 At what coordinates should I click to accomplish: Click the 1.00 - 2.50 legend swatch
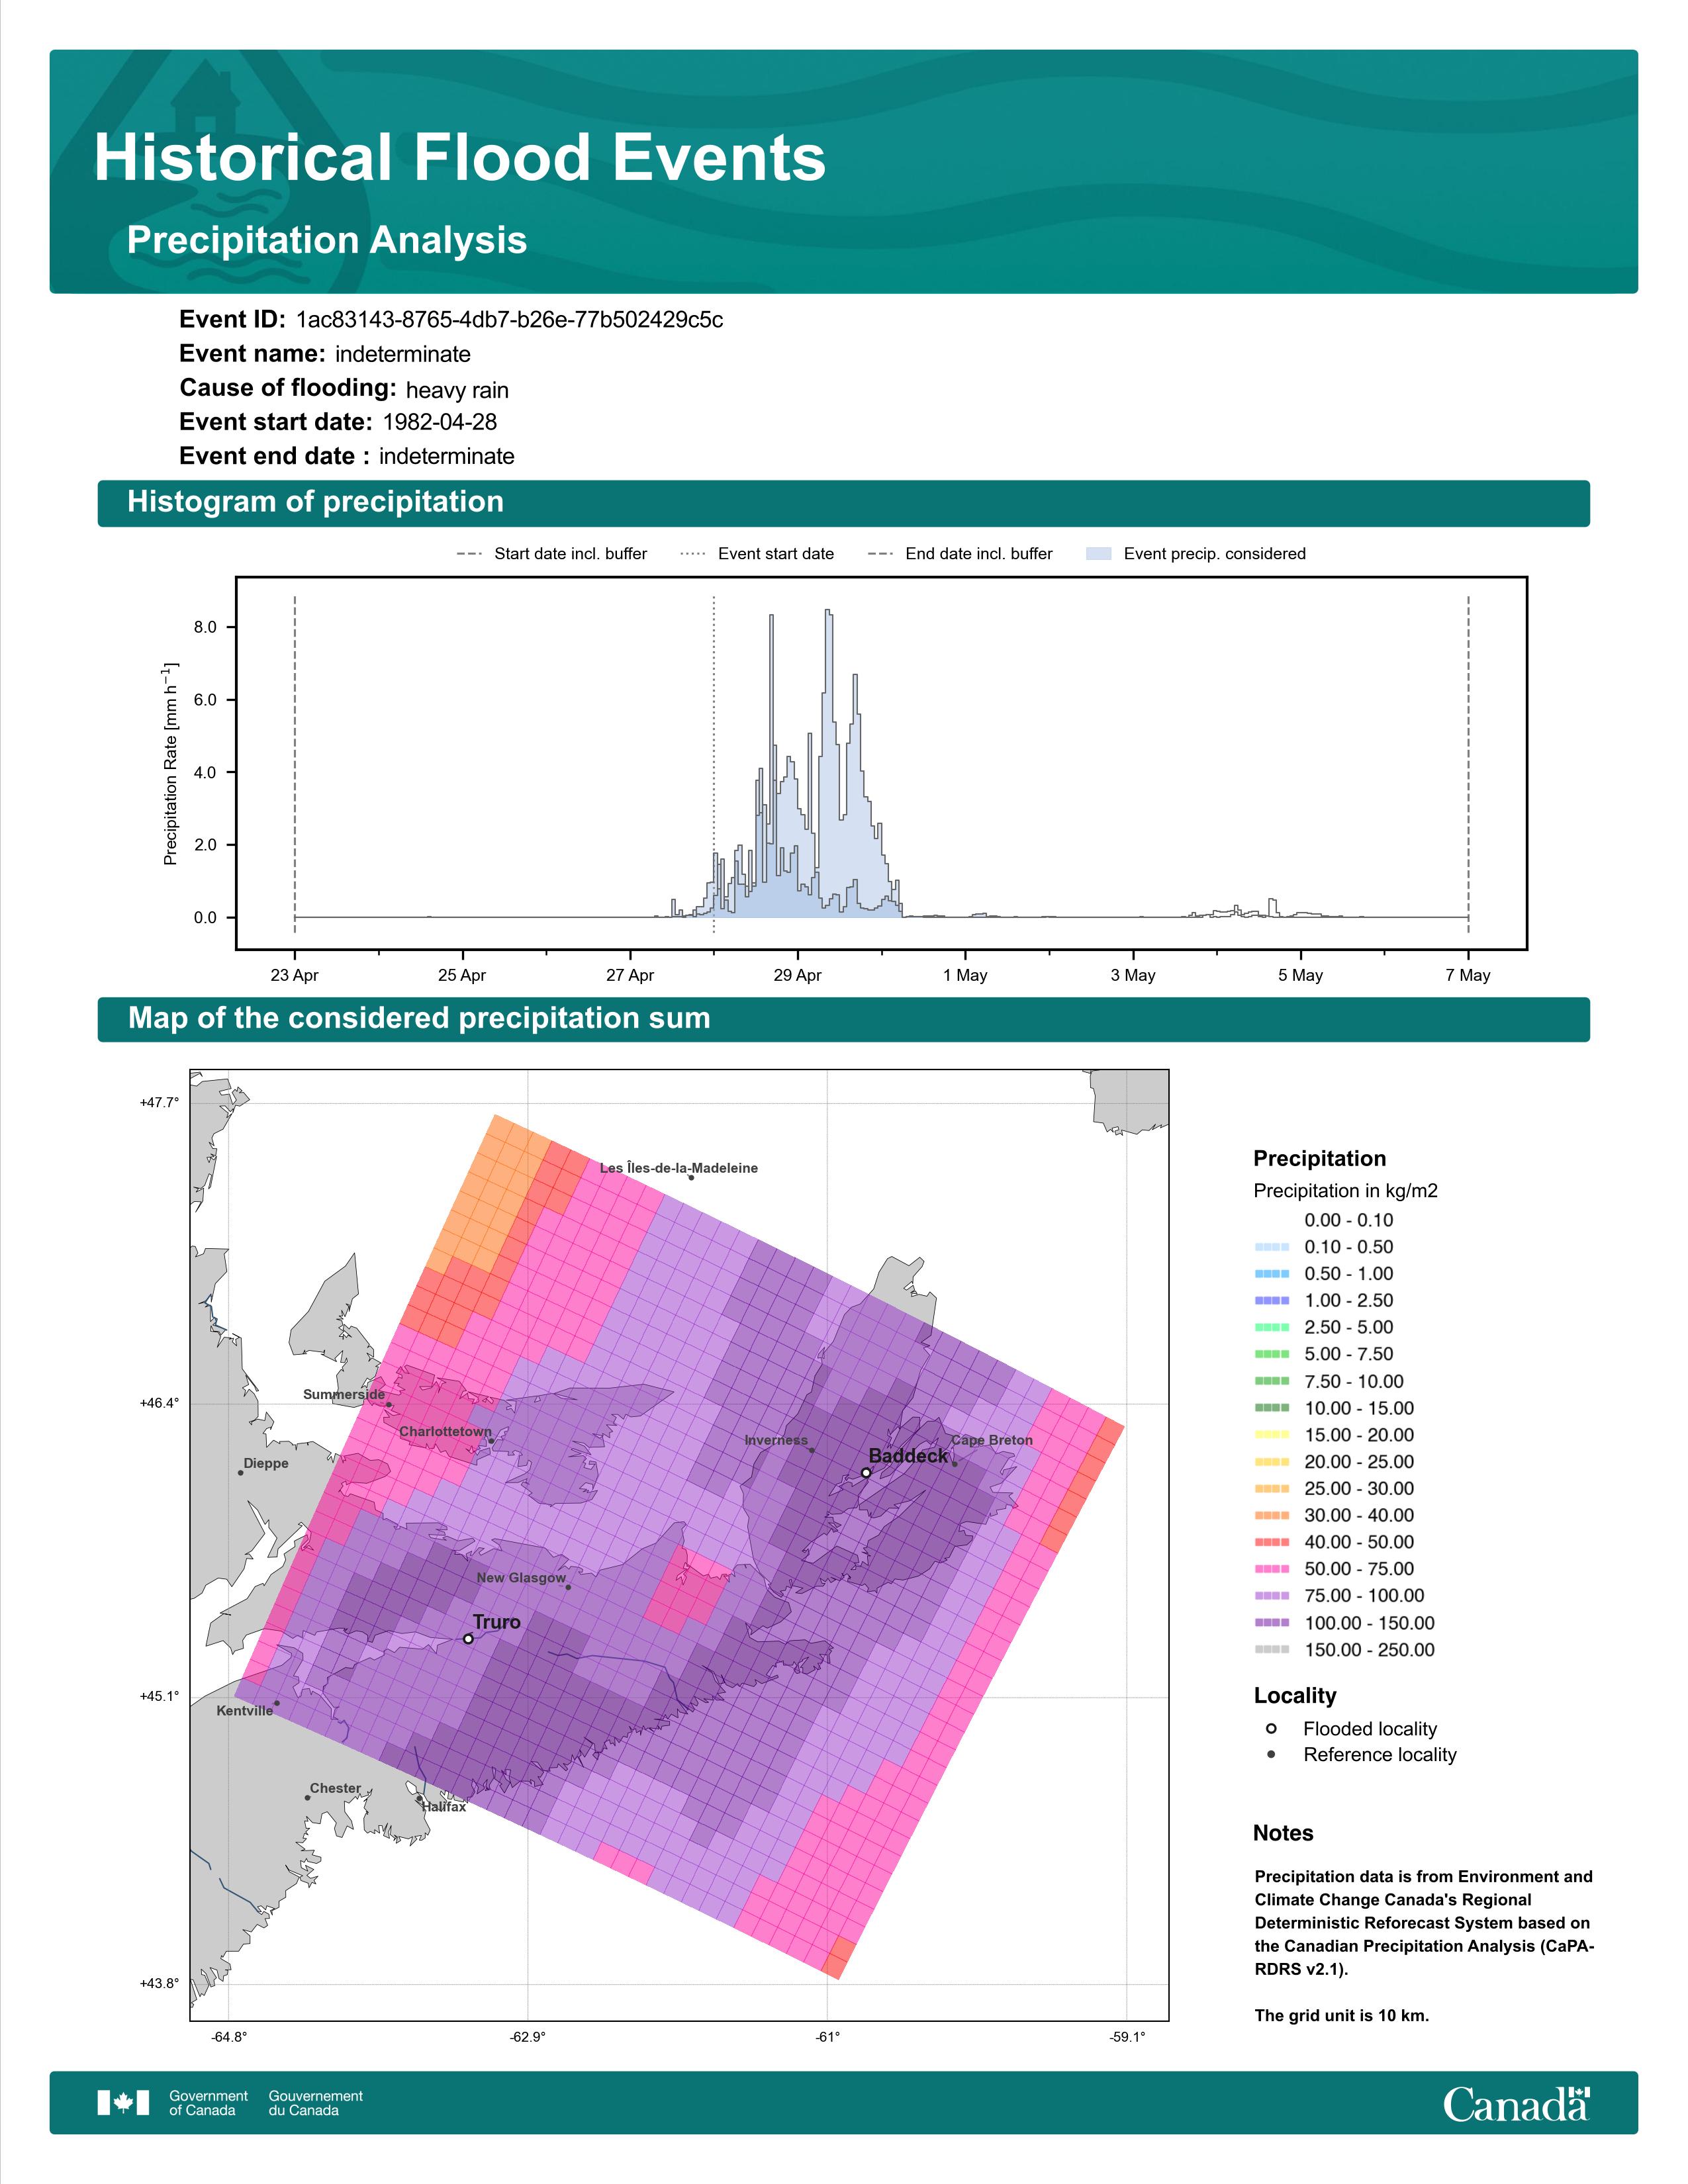[x=1272, y=1301]
